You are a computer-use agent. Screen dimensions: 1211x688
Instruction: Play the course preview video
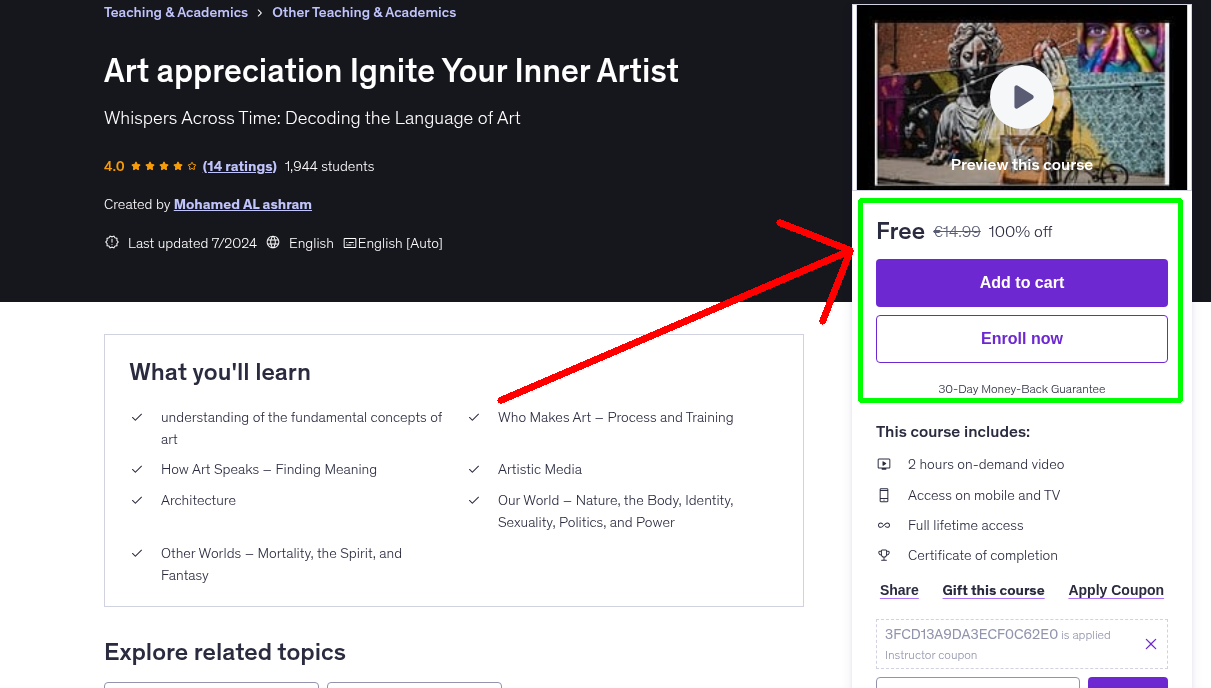click(1021, 96)
